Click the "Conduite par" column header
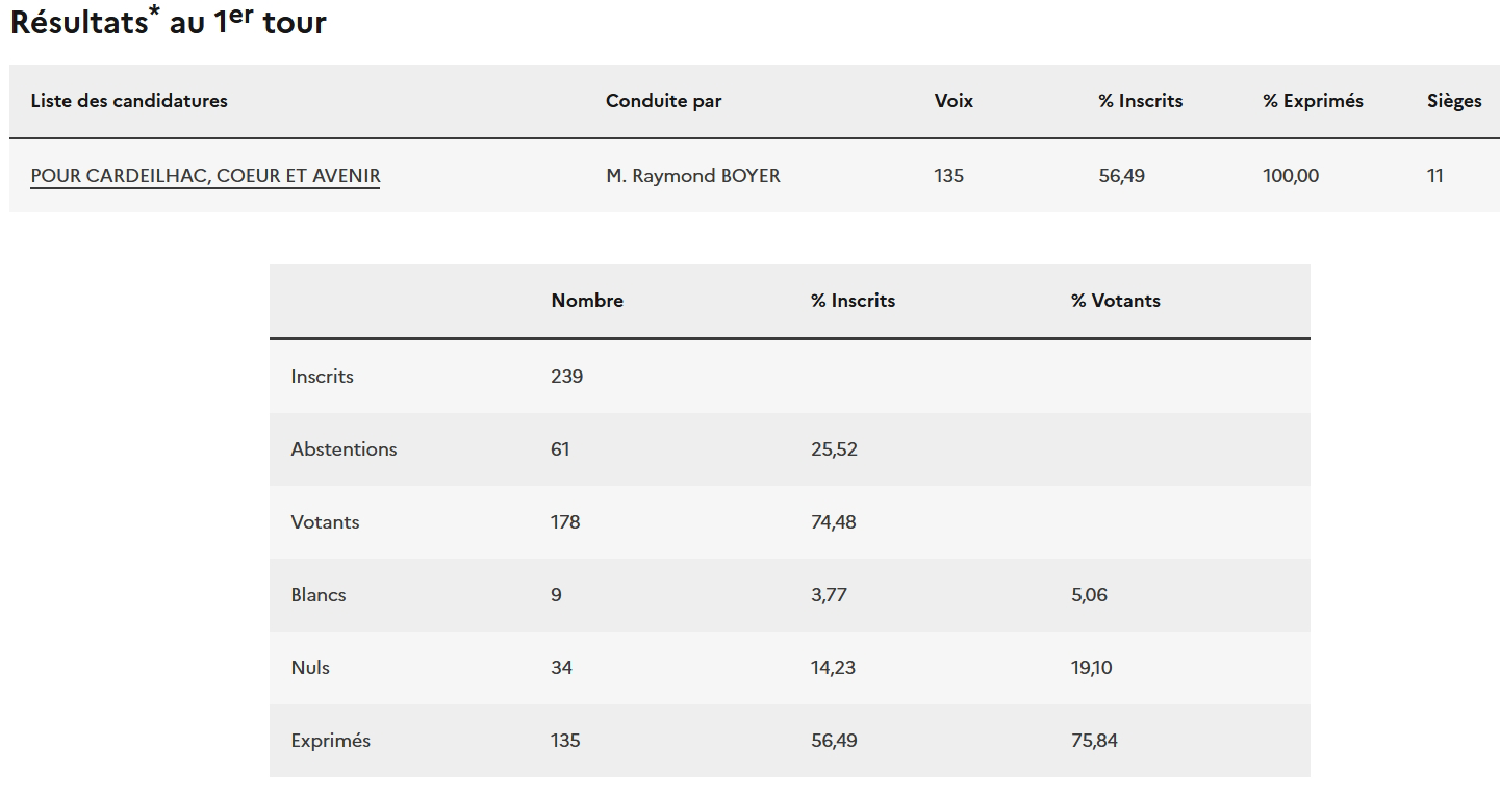This screenshot has width=1500, height=798. pos(663,101)
